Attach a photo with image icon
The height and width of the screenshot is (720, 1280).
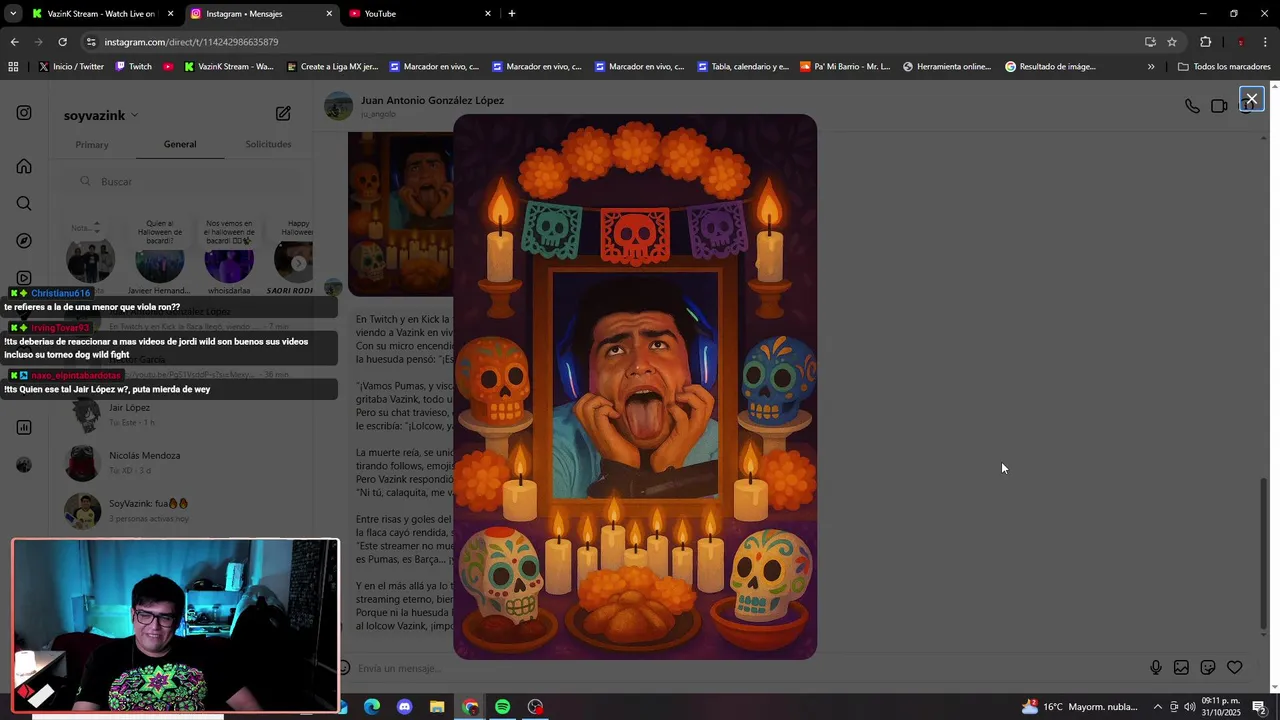(x=1181, y=668)
